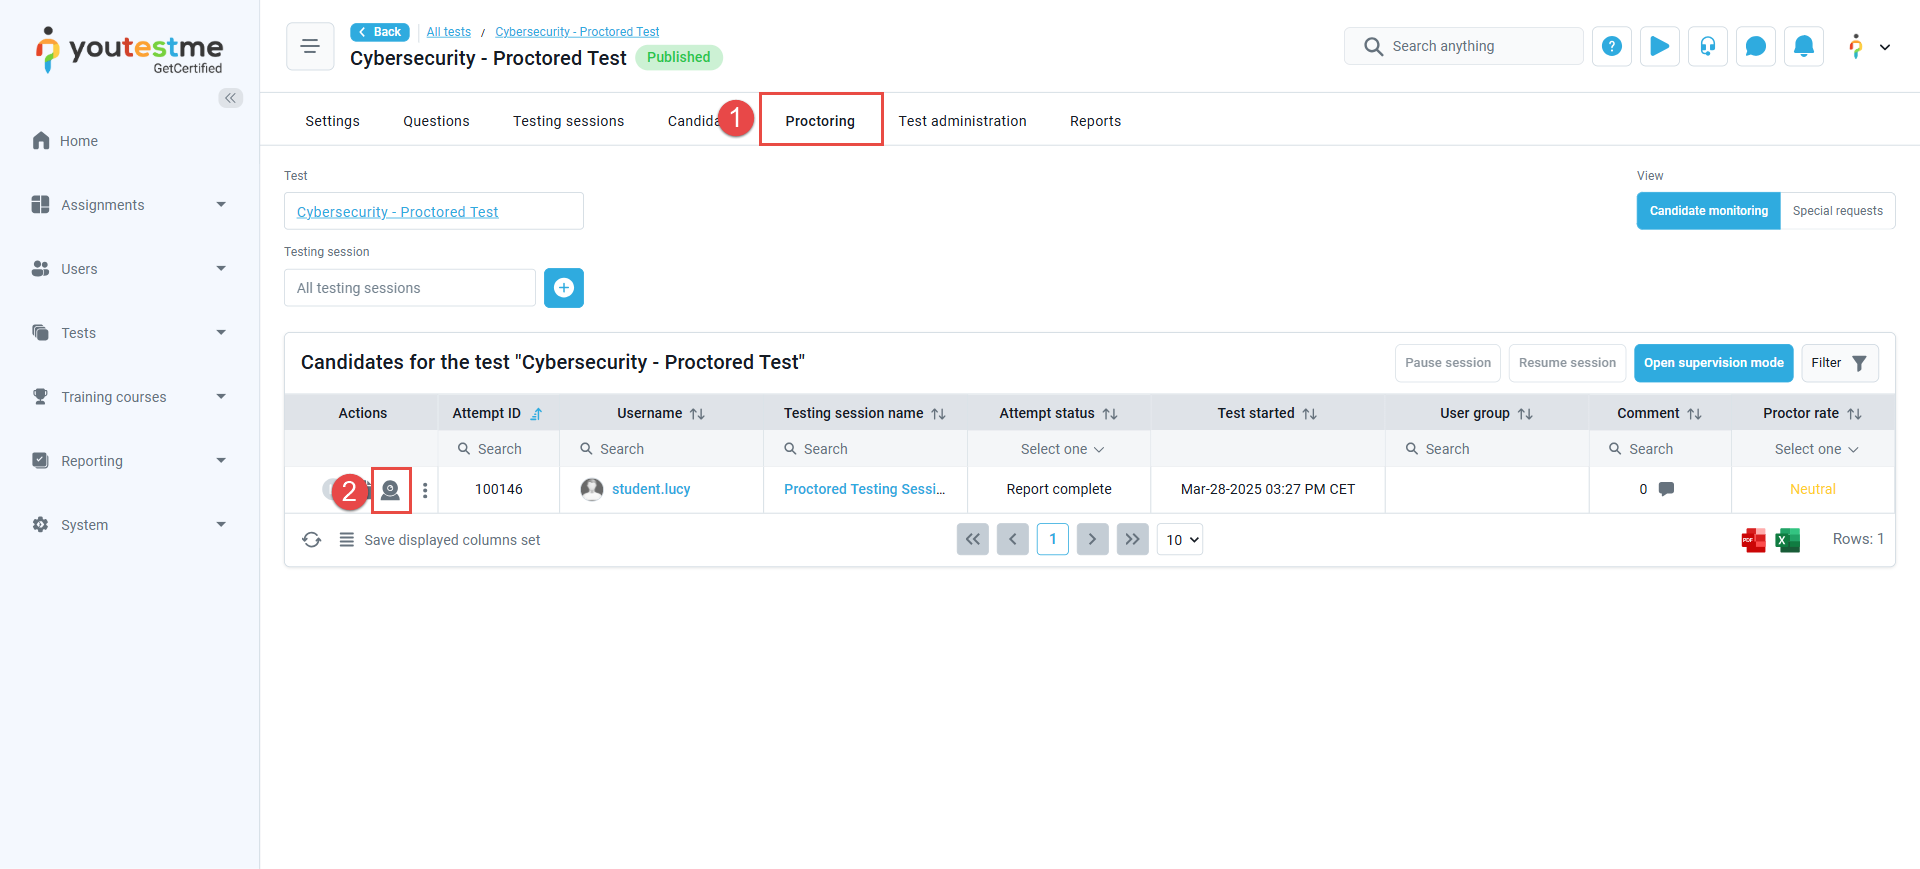
Task: Open the Attempt status filter dropdown
Action: tap(1061, 450)
